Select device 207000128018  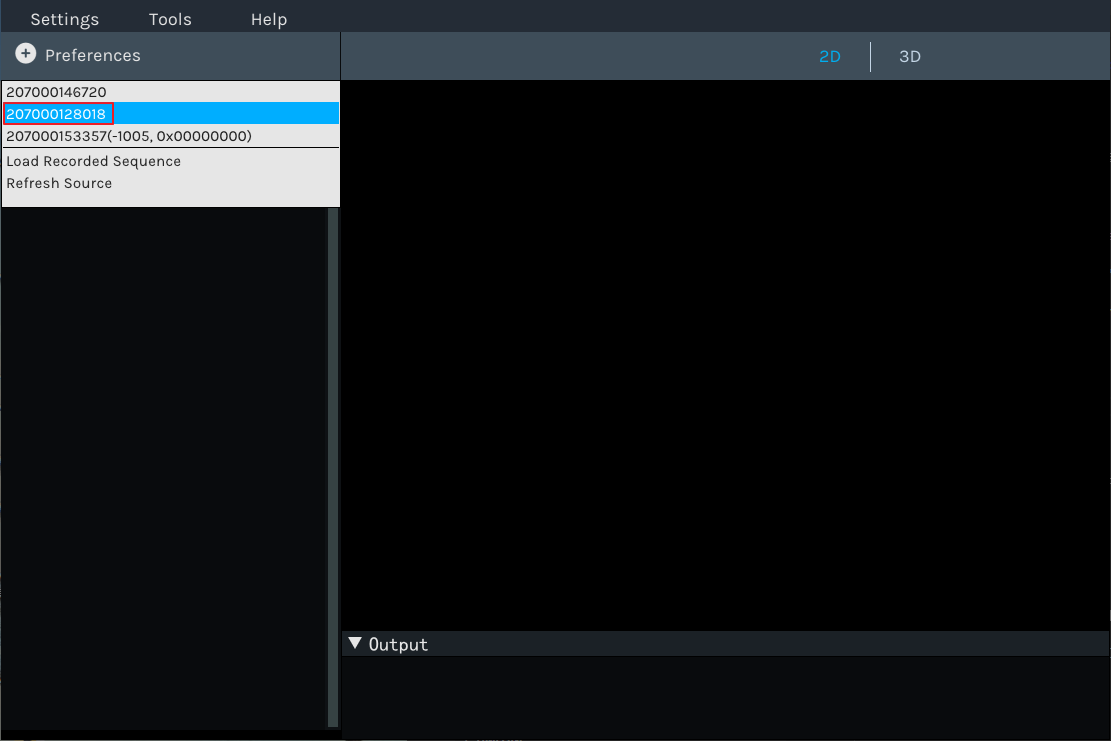click(x=171, y=113)
